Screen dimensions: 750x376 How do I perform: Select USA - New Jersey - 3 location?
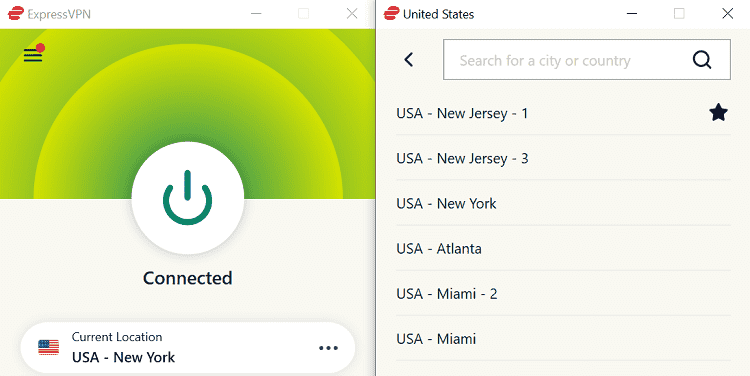coord(563,158)
